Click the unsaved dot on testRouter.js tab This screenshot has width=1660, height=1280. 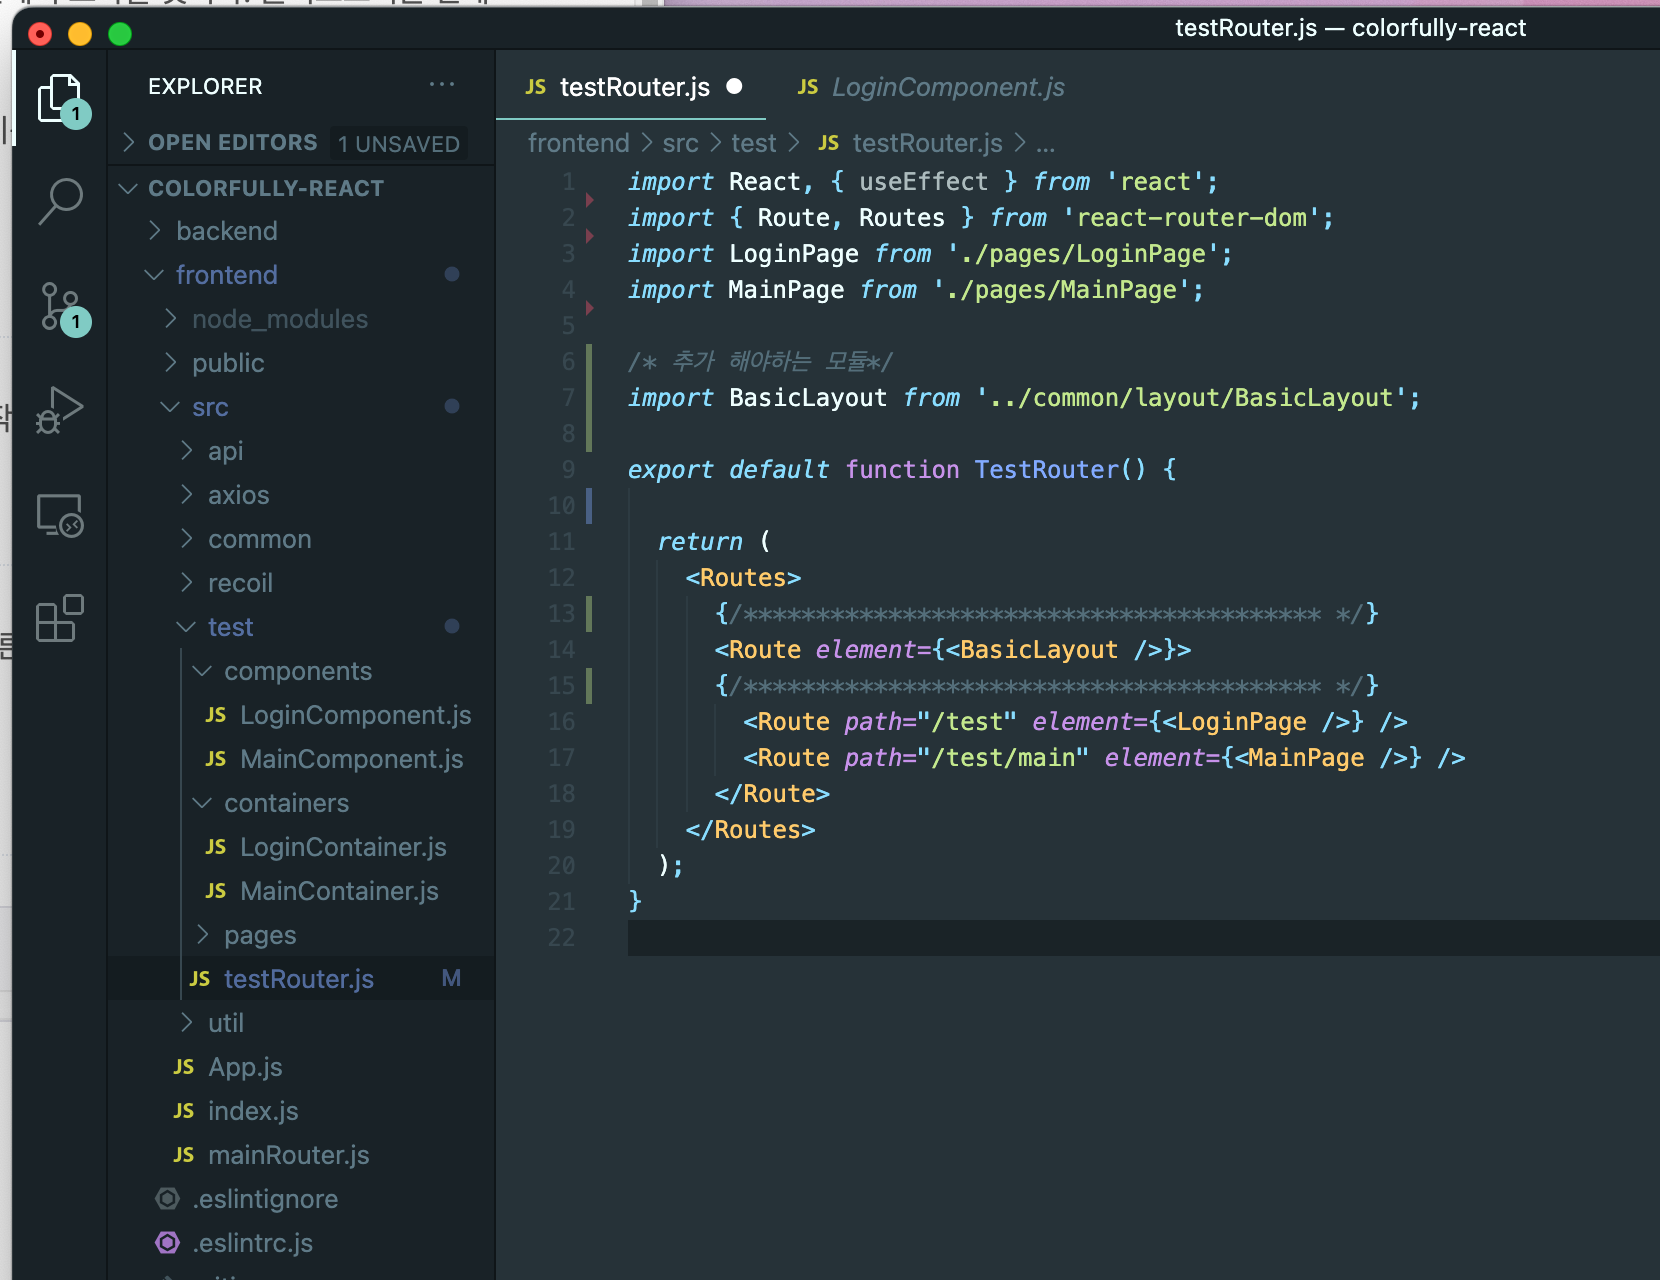(734, 86)
